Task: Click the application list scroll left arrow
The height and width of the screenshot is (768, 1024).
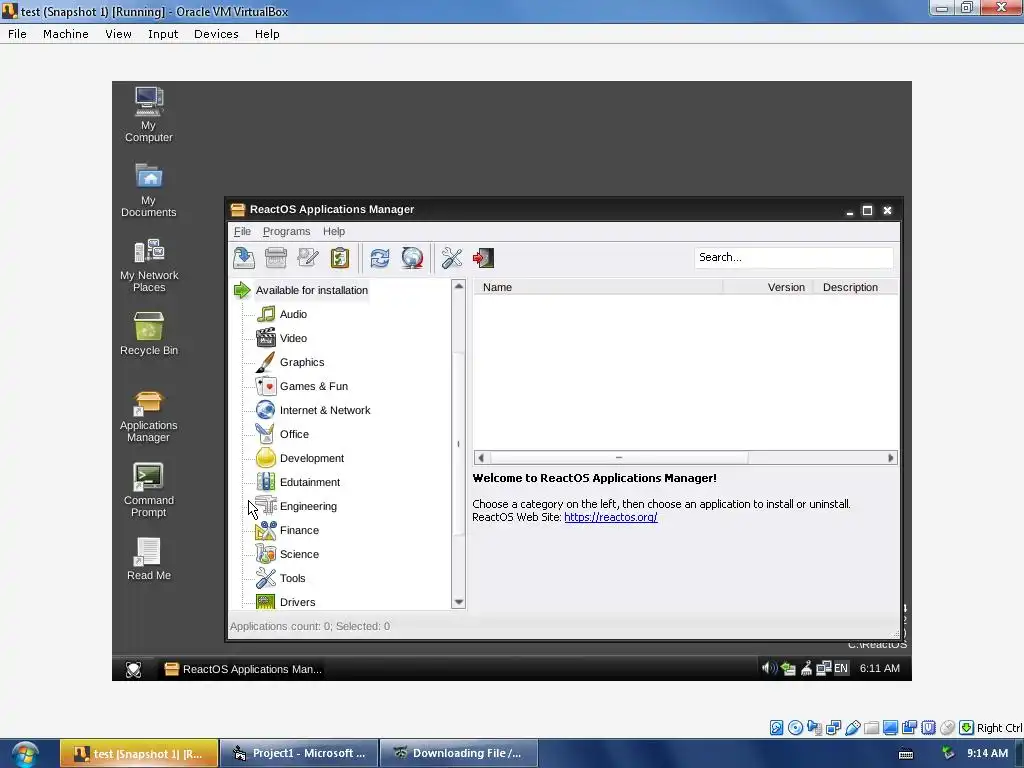Action: (x=481, y=458)
